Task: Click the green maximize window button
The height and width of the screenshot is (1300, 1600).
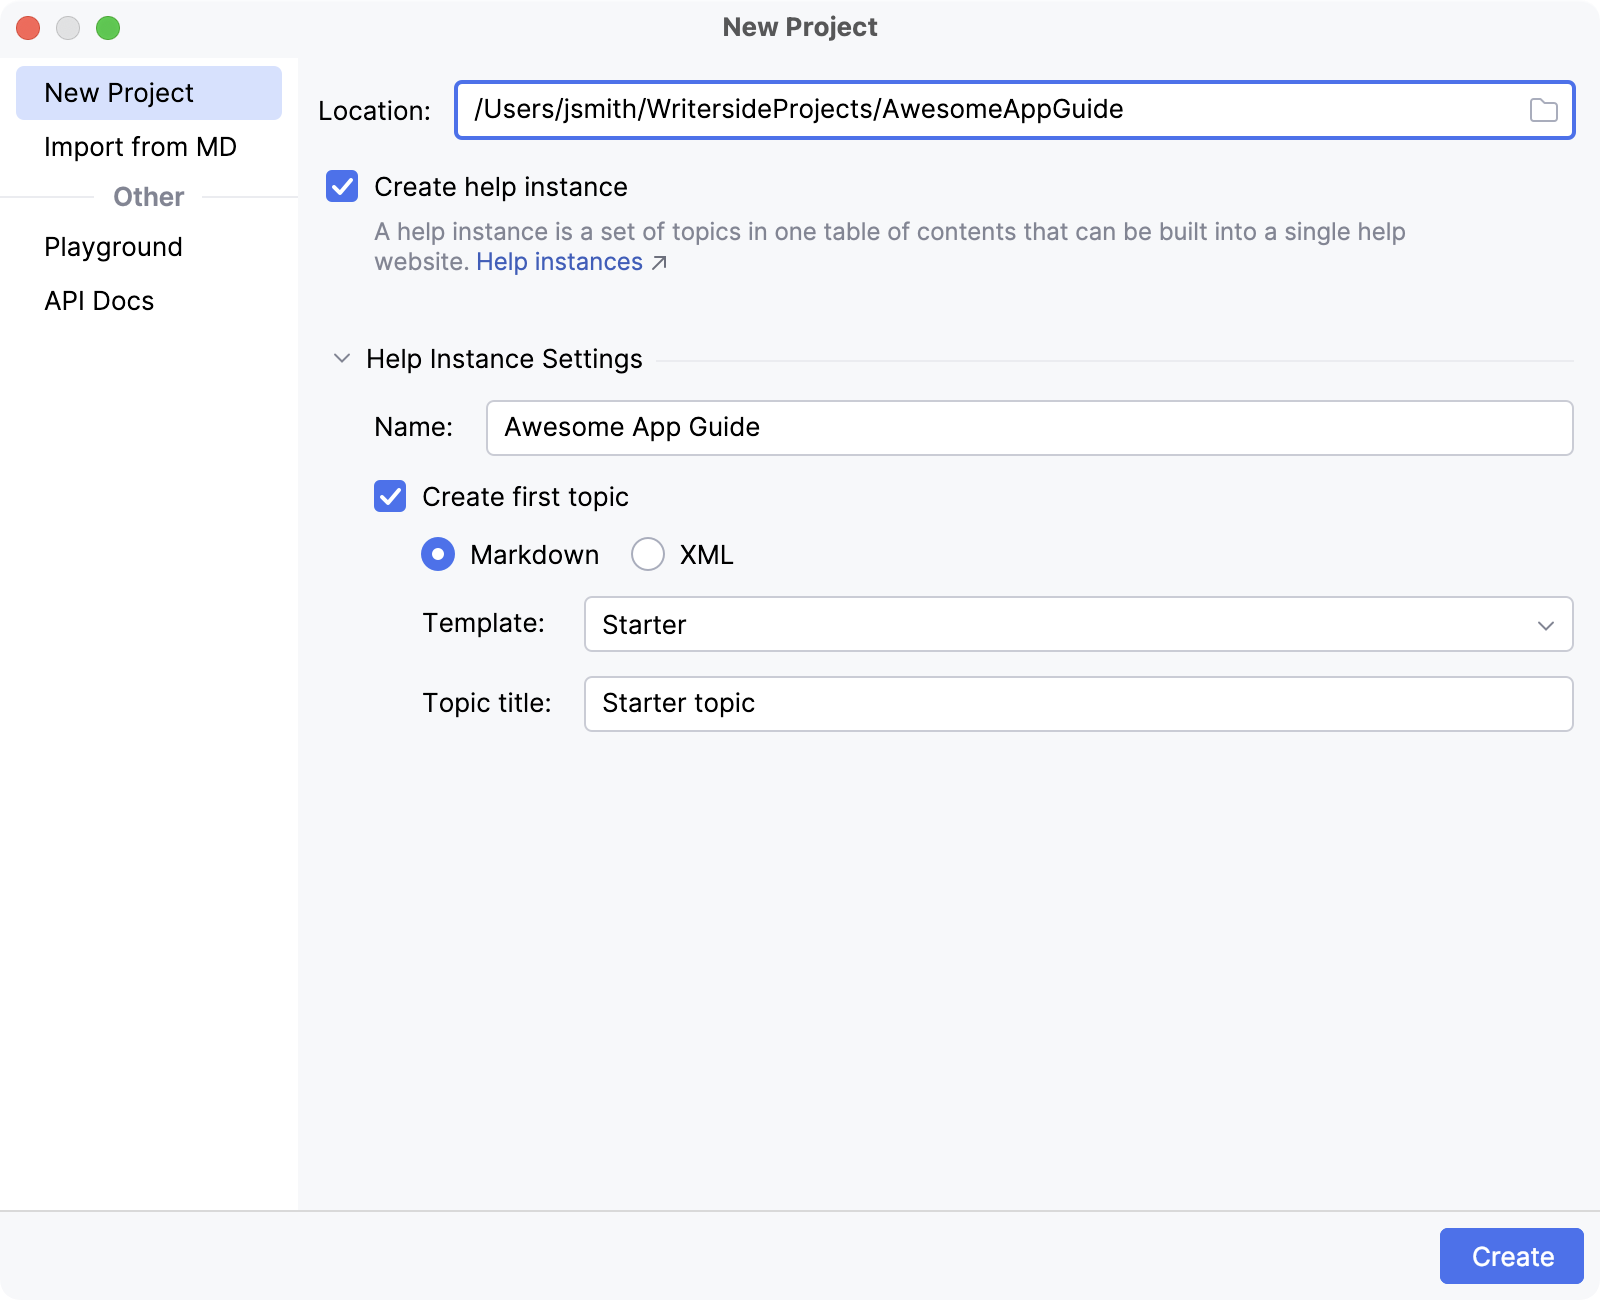Action: click(108, 28)
